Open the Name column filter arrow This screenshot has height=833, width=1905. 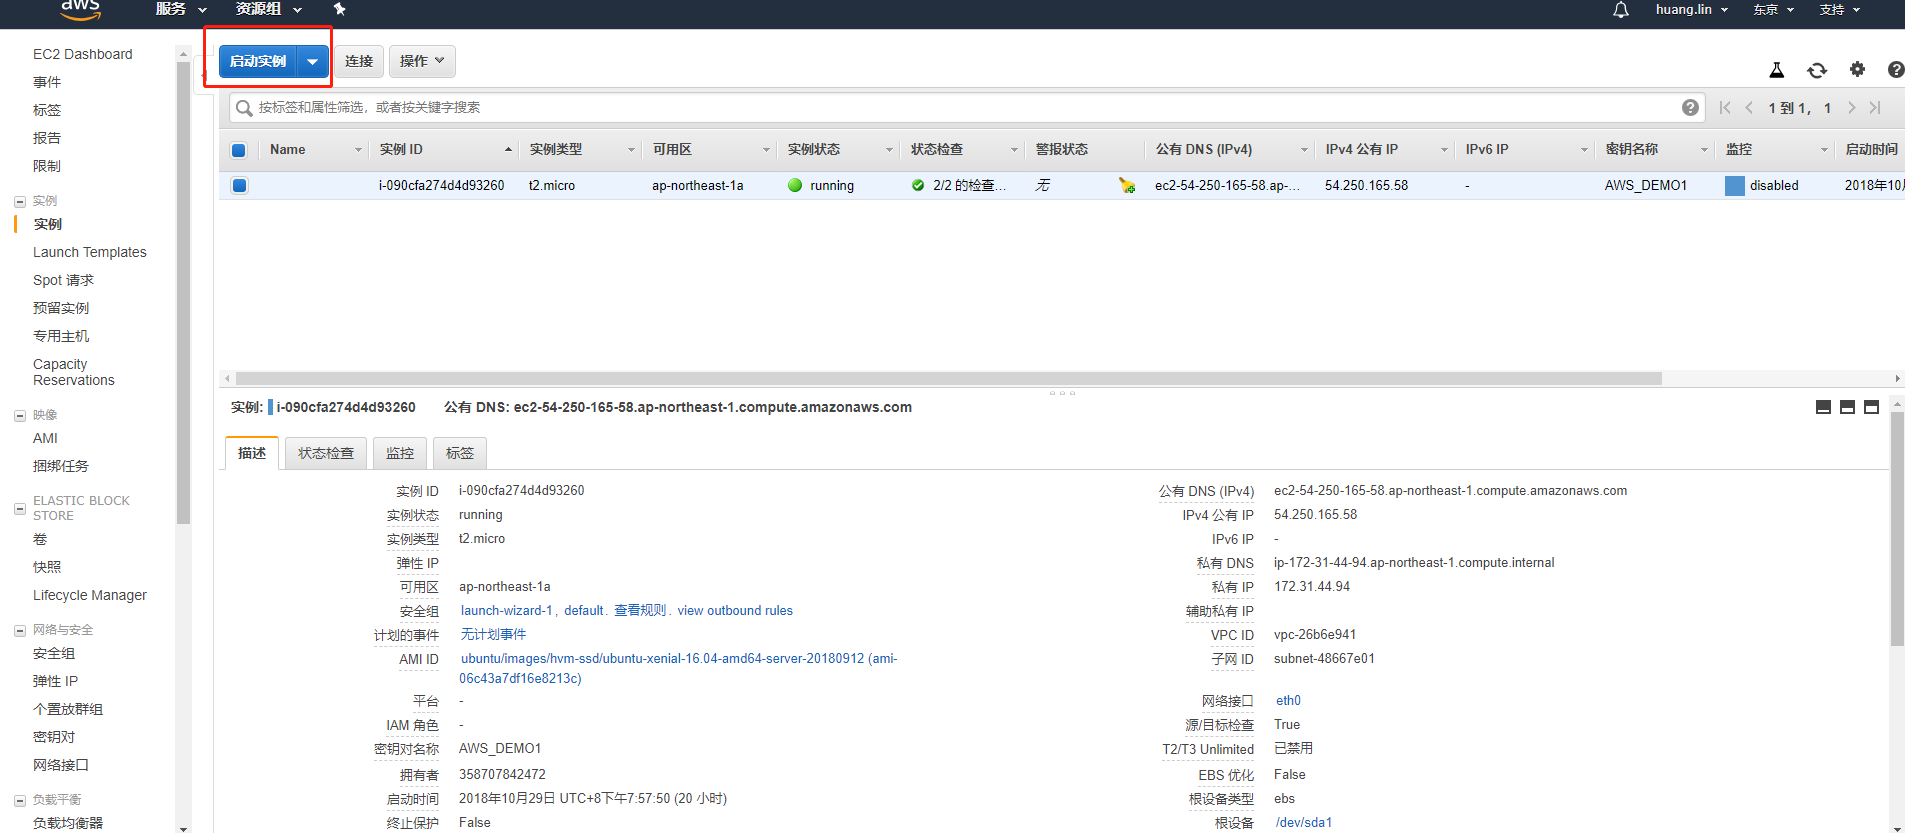tap(358, 150)
